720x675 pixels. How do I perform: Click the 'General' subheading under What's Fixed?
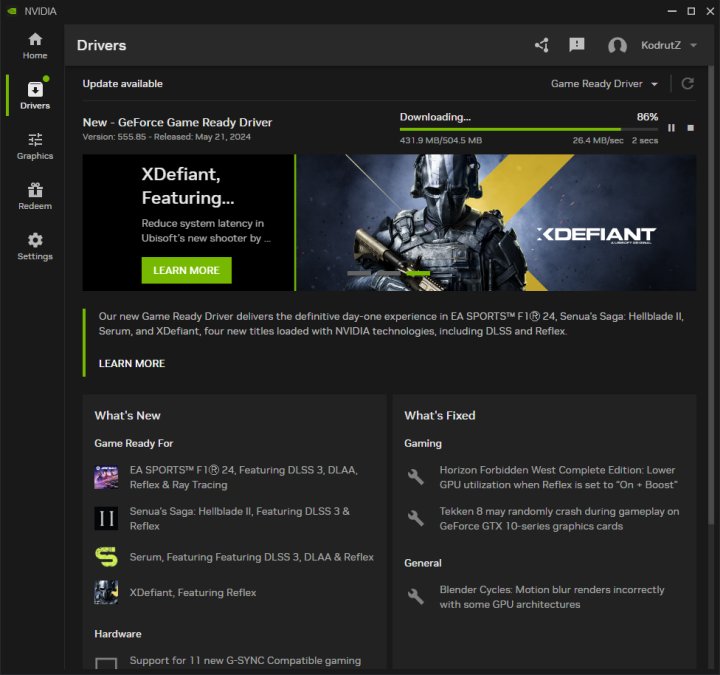(x=422, y=563)
